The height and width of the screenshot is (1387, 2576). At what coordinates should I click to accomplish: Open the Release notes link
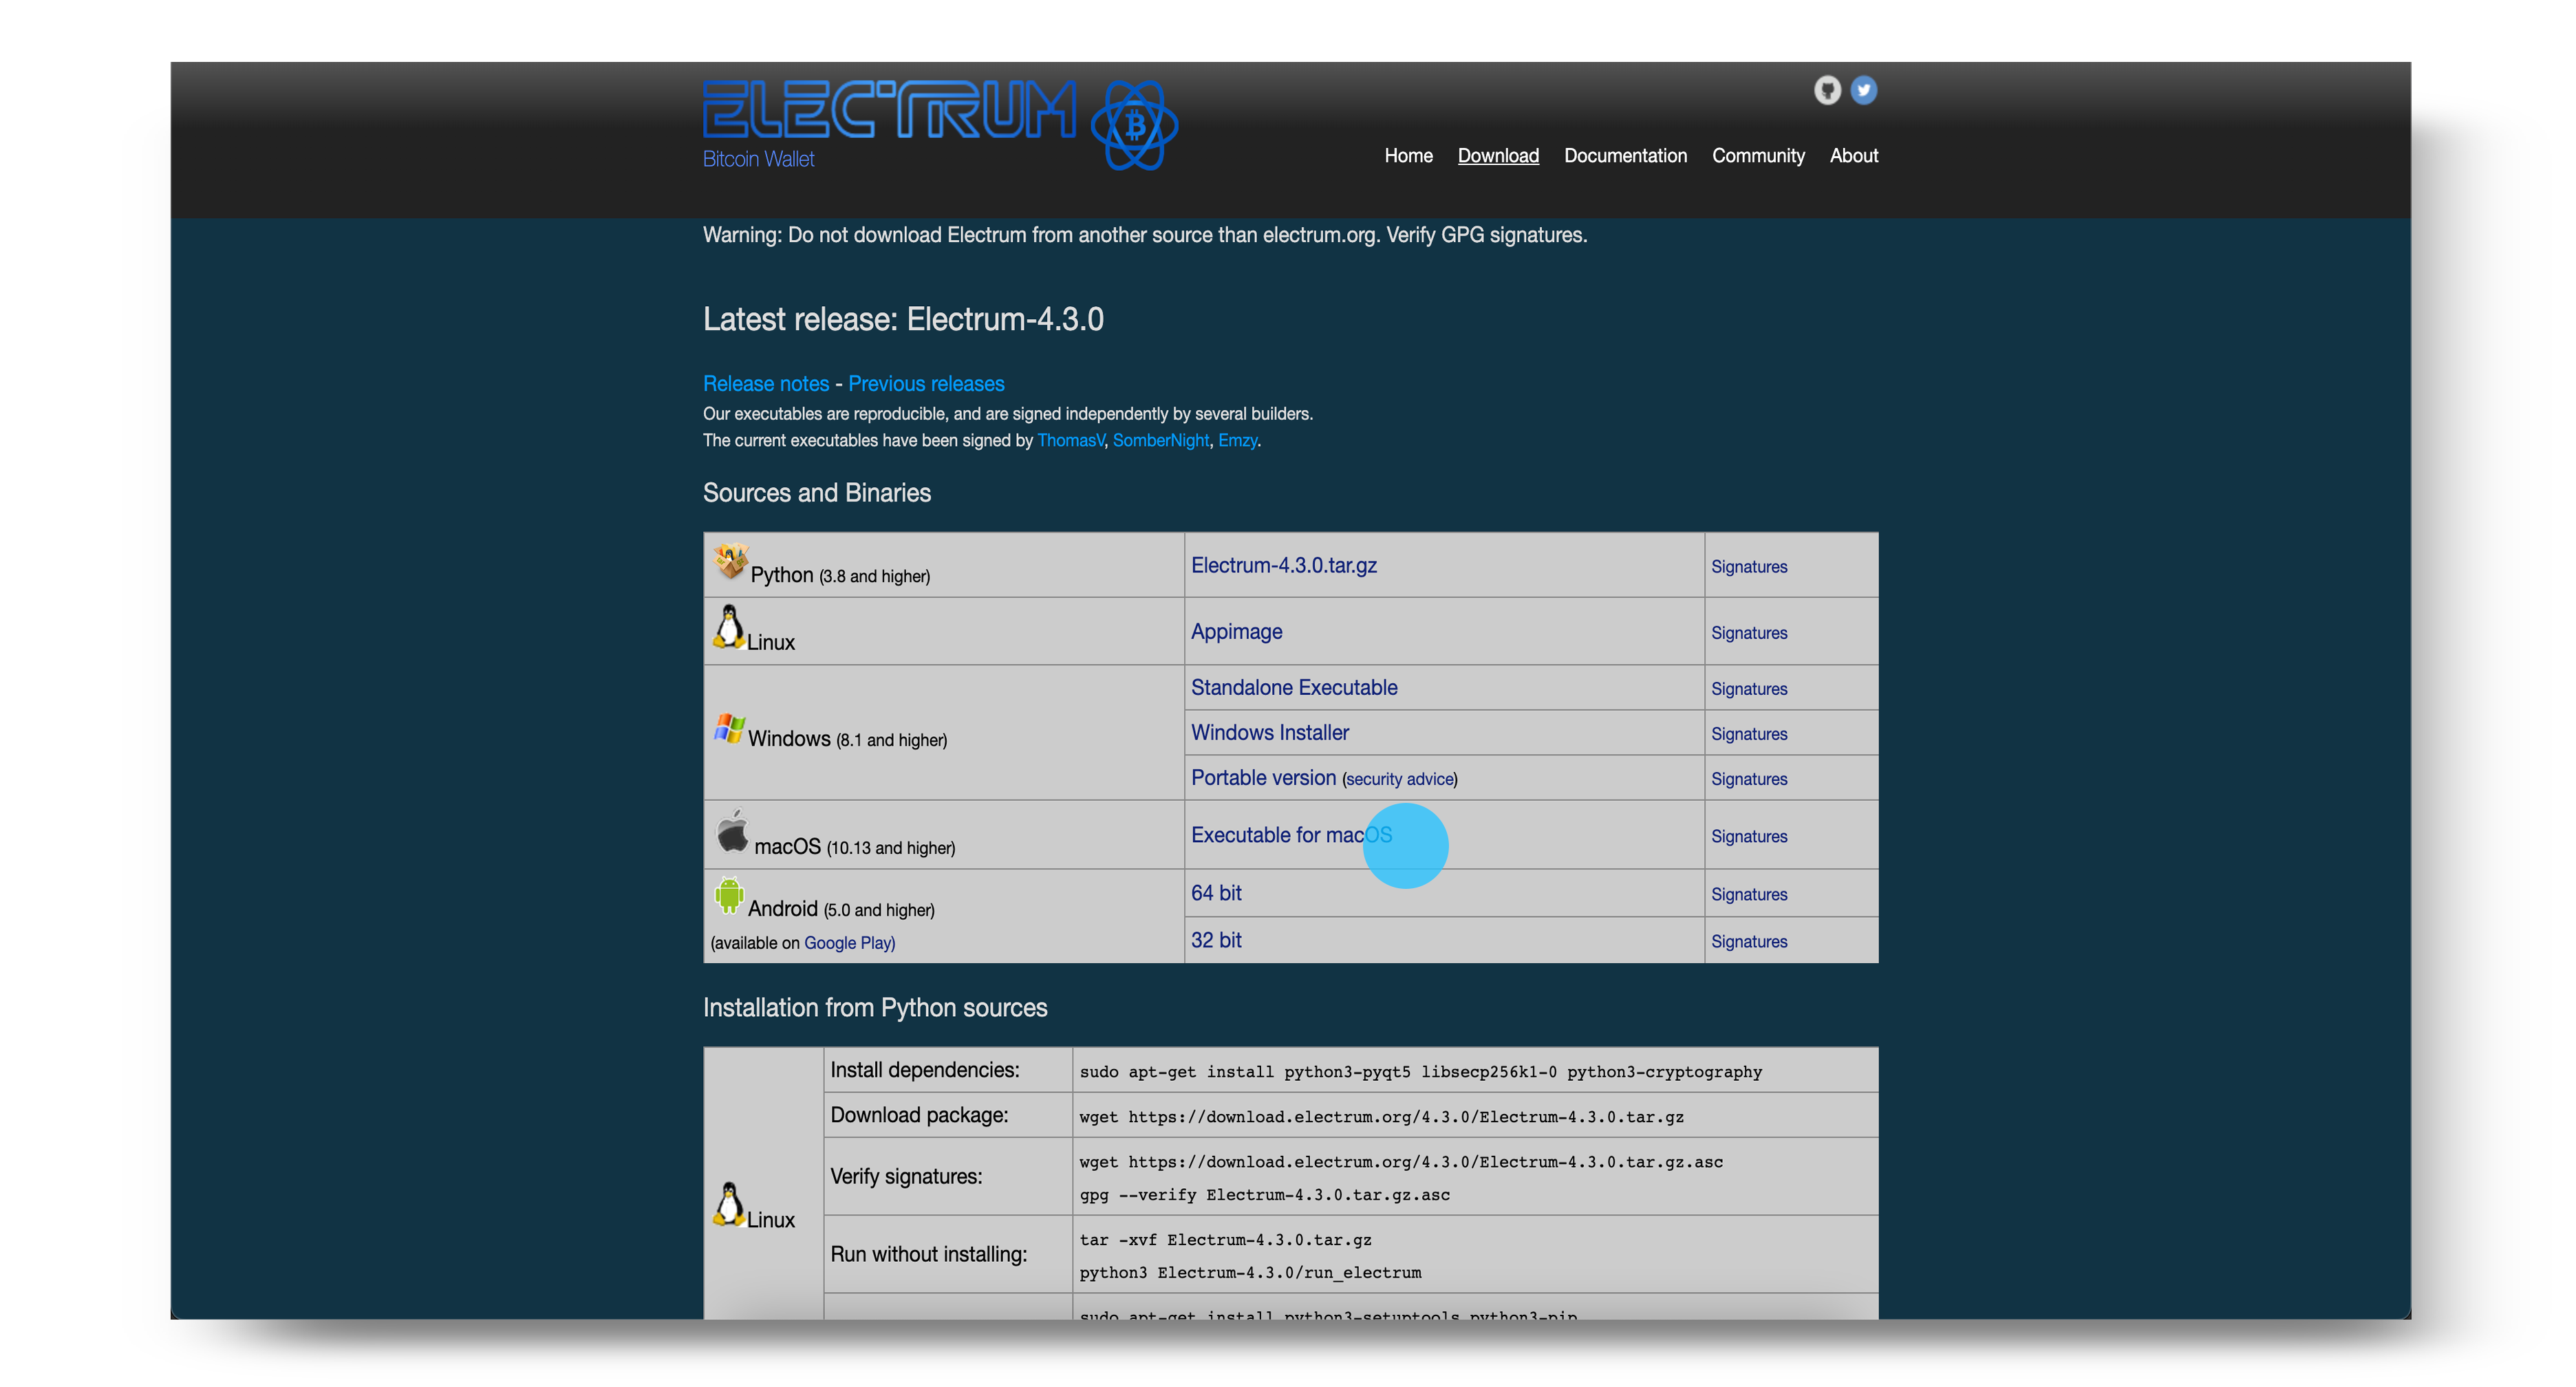765,384
